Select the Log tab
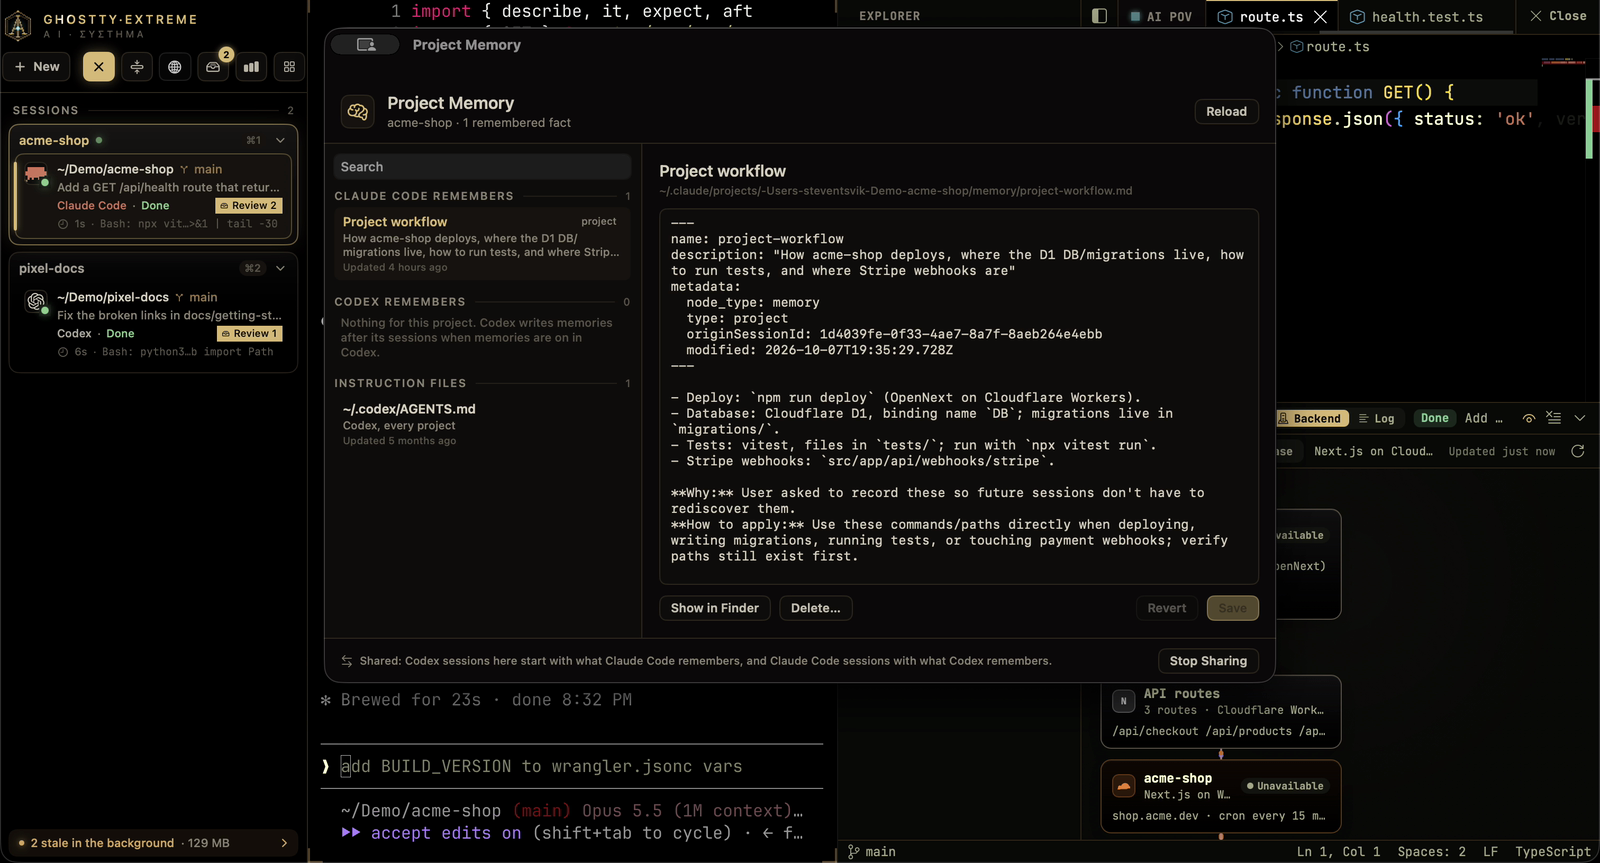The image size is (1600, 863). 1376,419
